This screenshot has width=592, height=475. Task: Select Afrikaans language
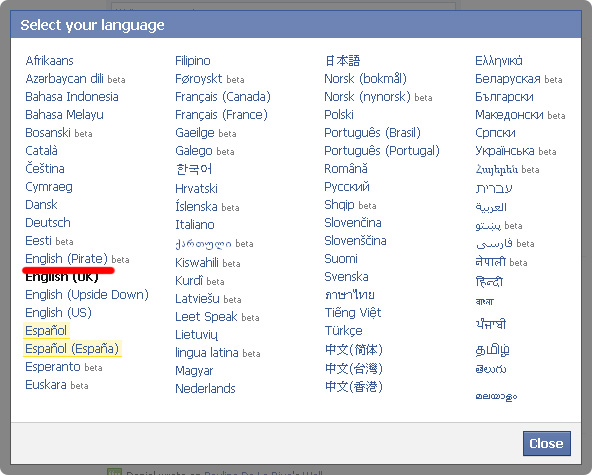49,60
